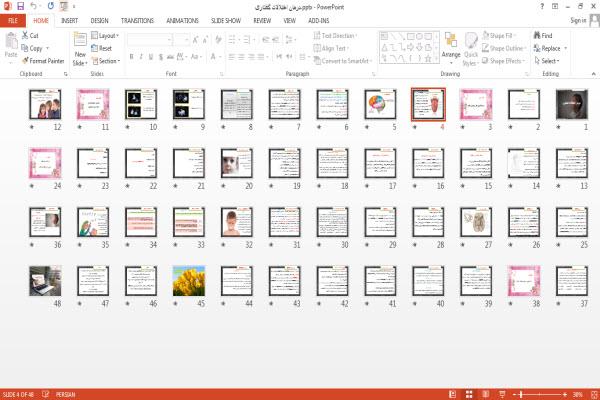
Task: Switch to the INSERT tab
Action: (69, 21)
